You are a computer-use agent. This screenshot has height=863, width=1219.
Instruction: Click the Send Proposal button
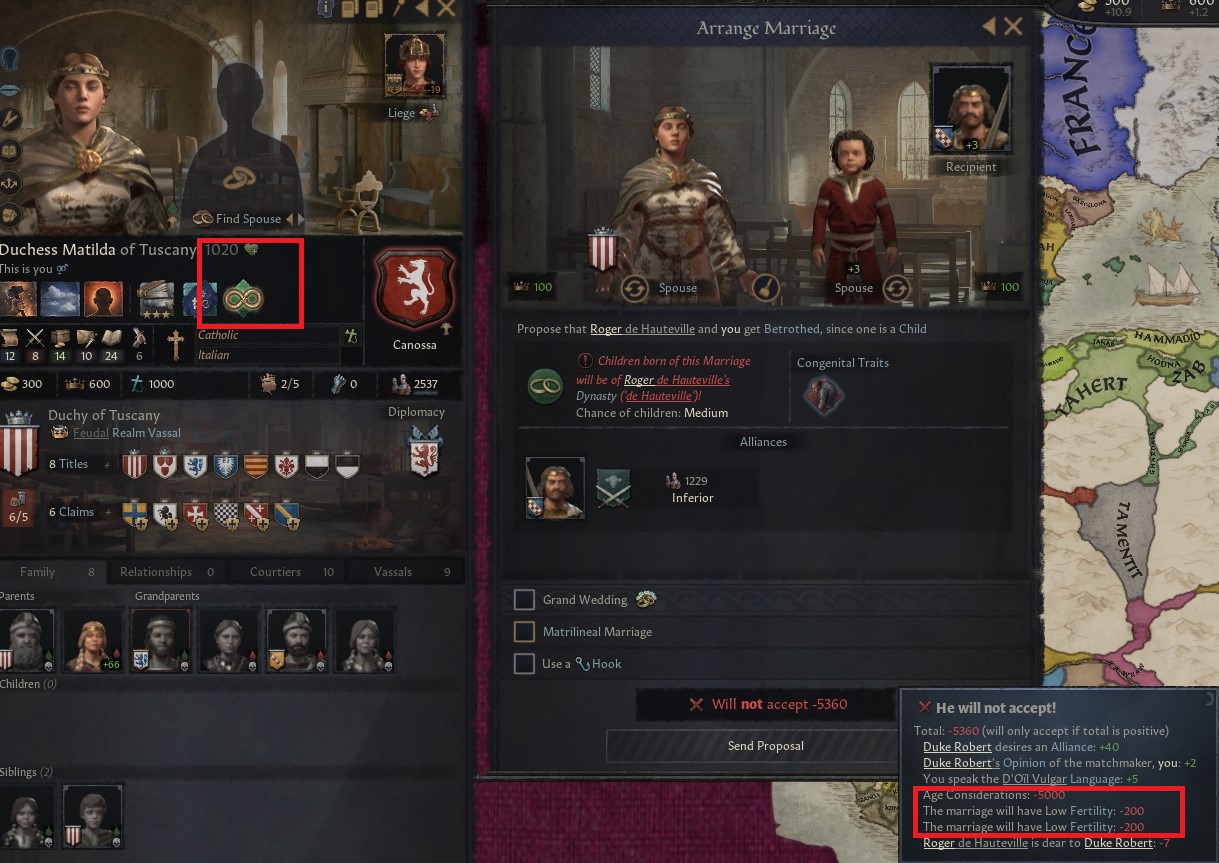pyautogui.click(x=766, y=745)
